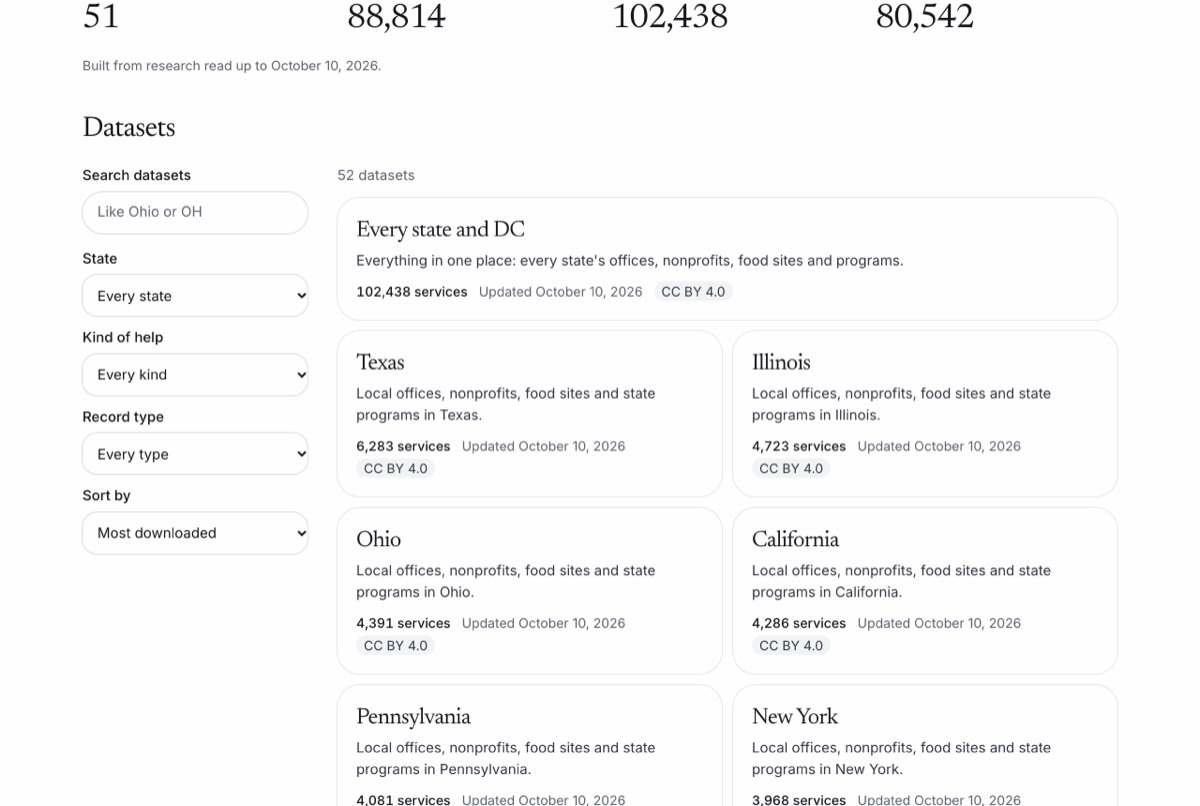Open the California dataset card
This screenshot has width=1200, height=806.
click(925, 591)
